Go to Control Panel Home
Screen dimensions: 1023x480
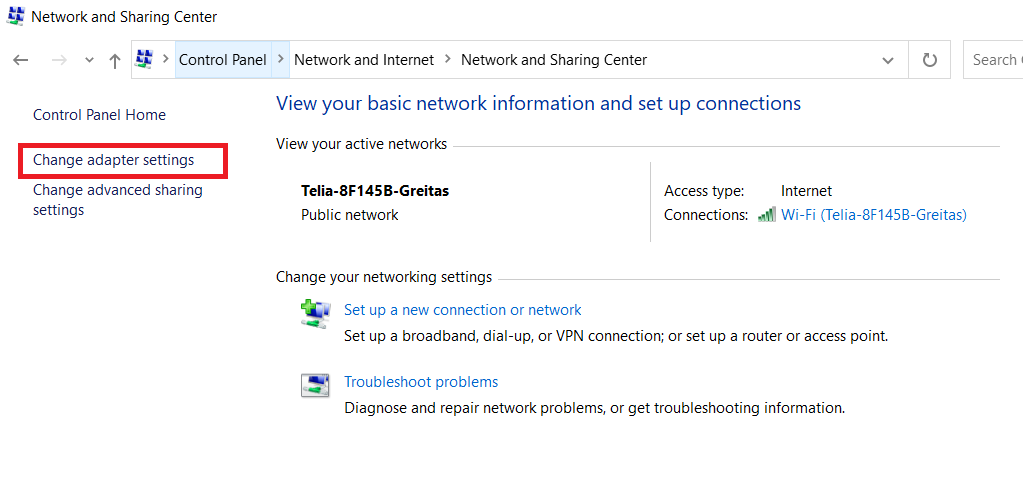point(99,115)
